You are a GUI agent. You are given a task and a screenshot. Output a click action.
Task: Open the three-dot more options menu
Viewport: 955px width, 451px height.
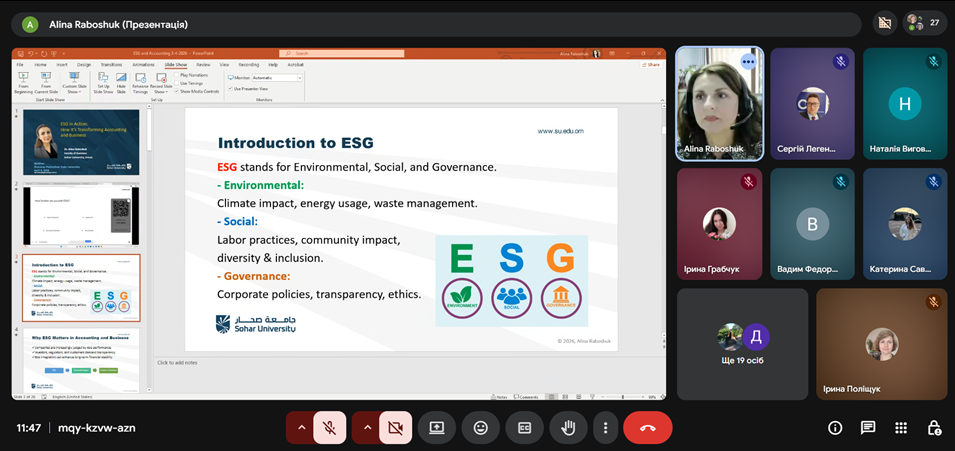[605, 428]
